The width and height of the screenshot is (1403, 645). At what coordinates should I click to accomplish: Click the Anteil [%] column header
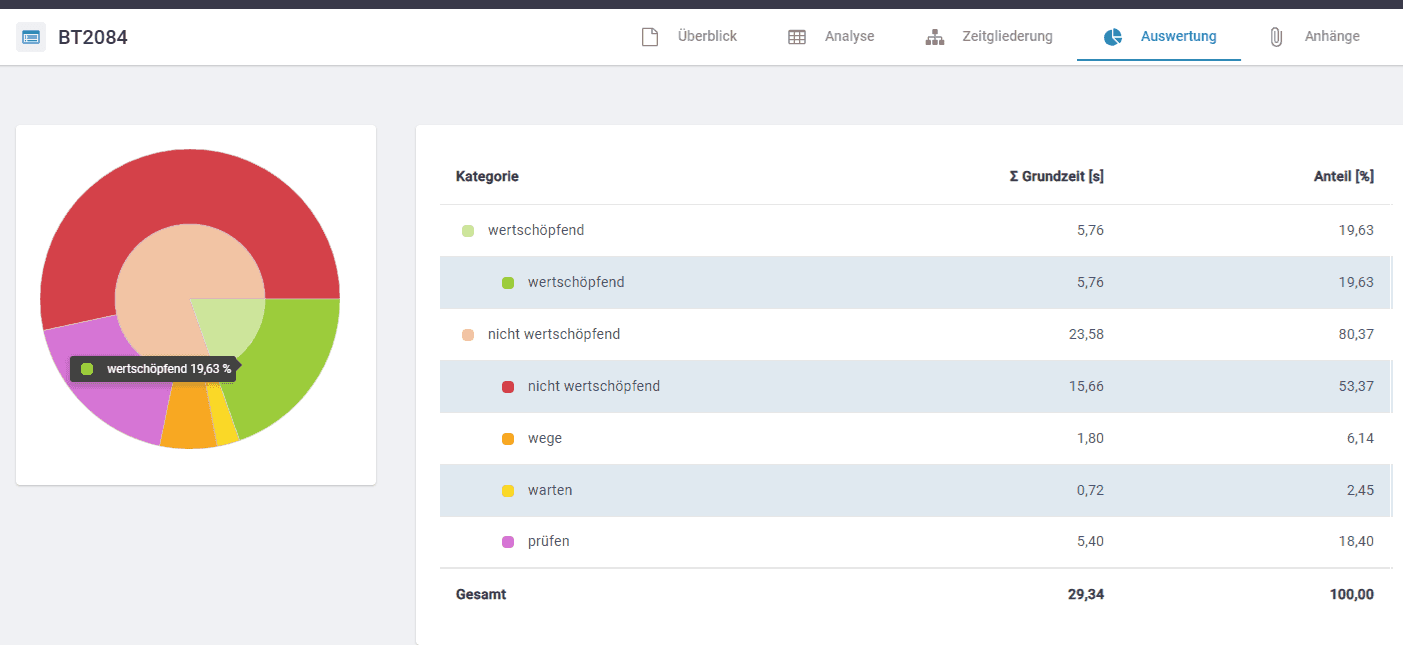pyautogui.click(x=1343, y=177)
